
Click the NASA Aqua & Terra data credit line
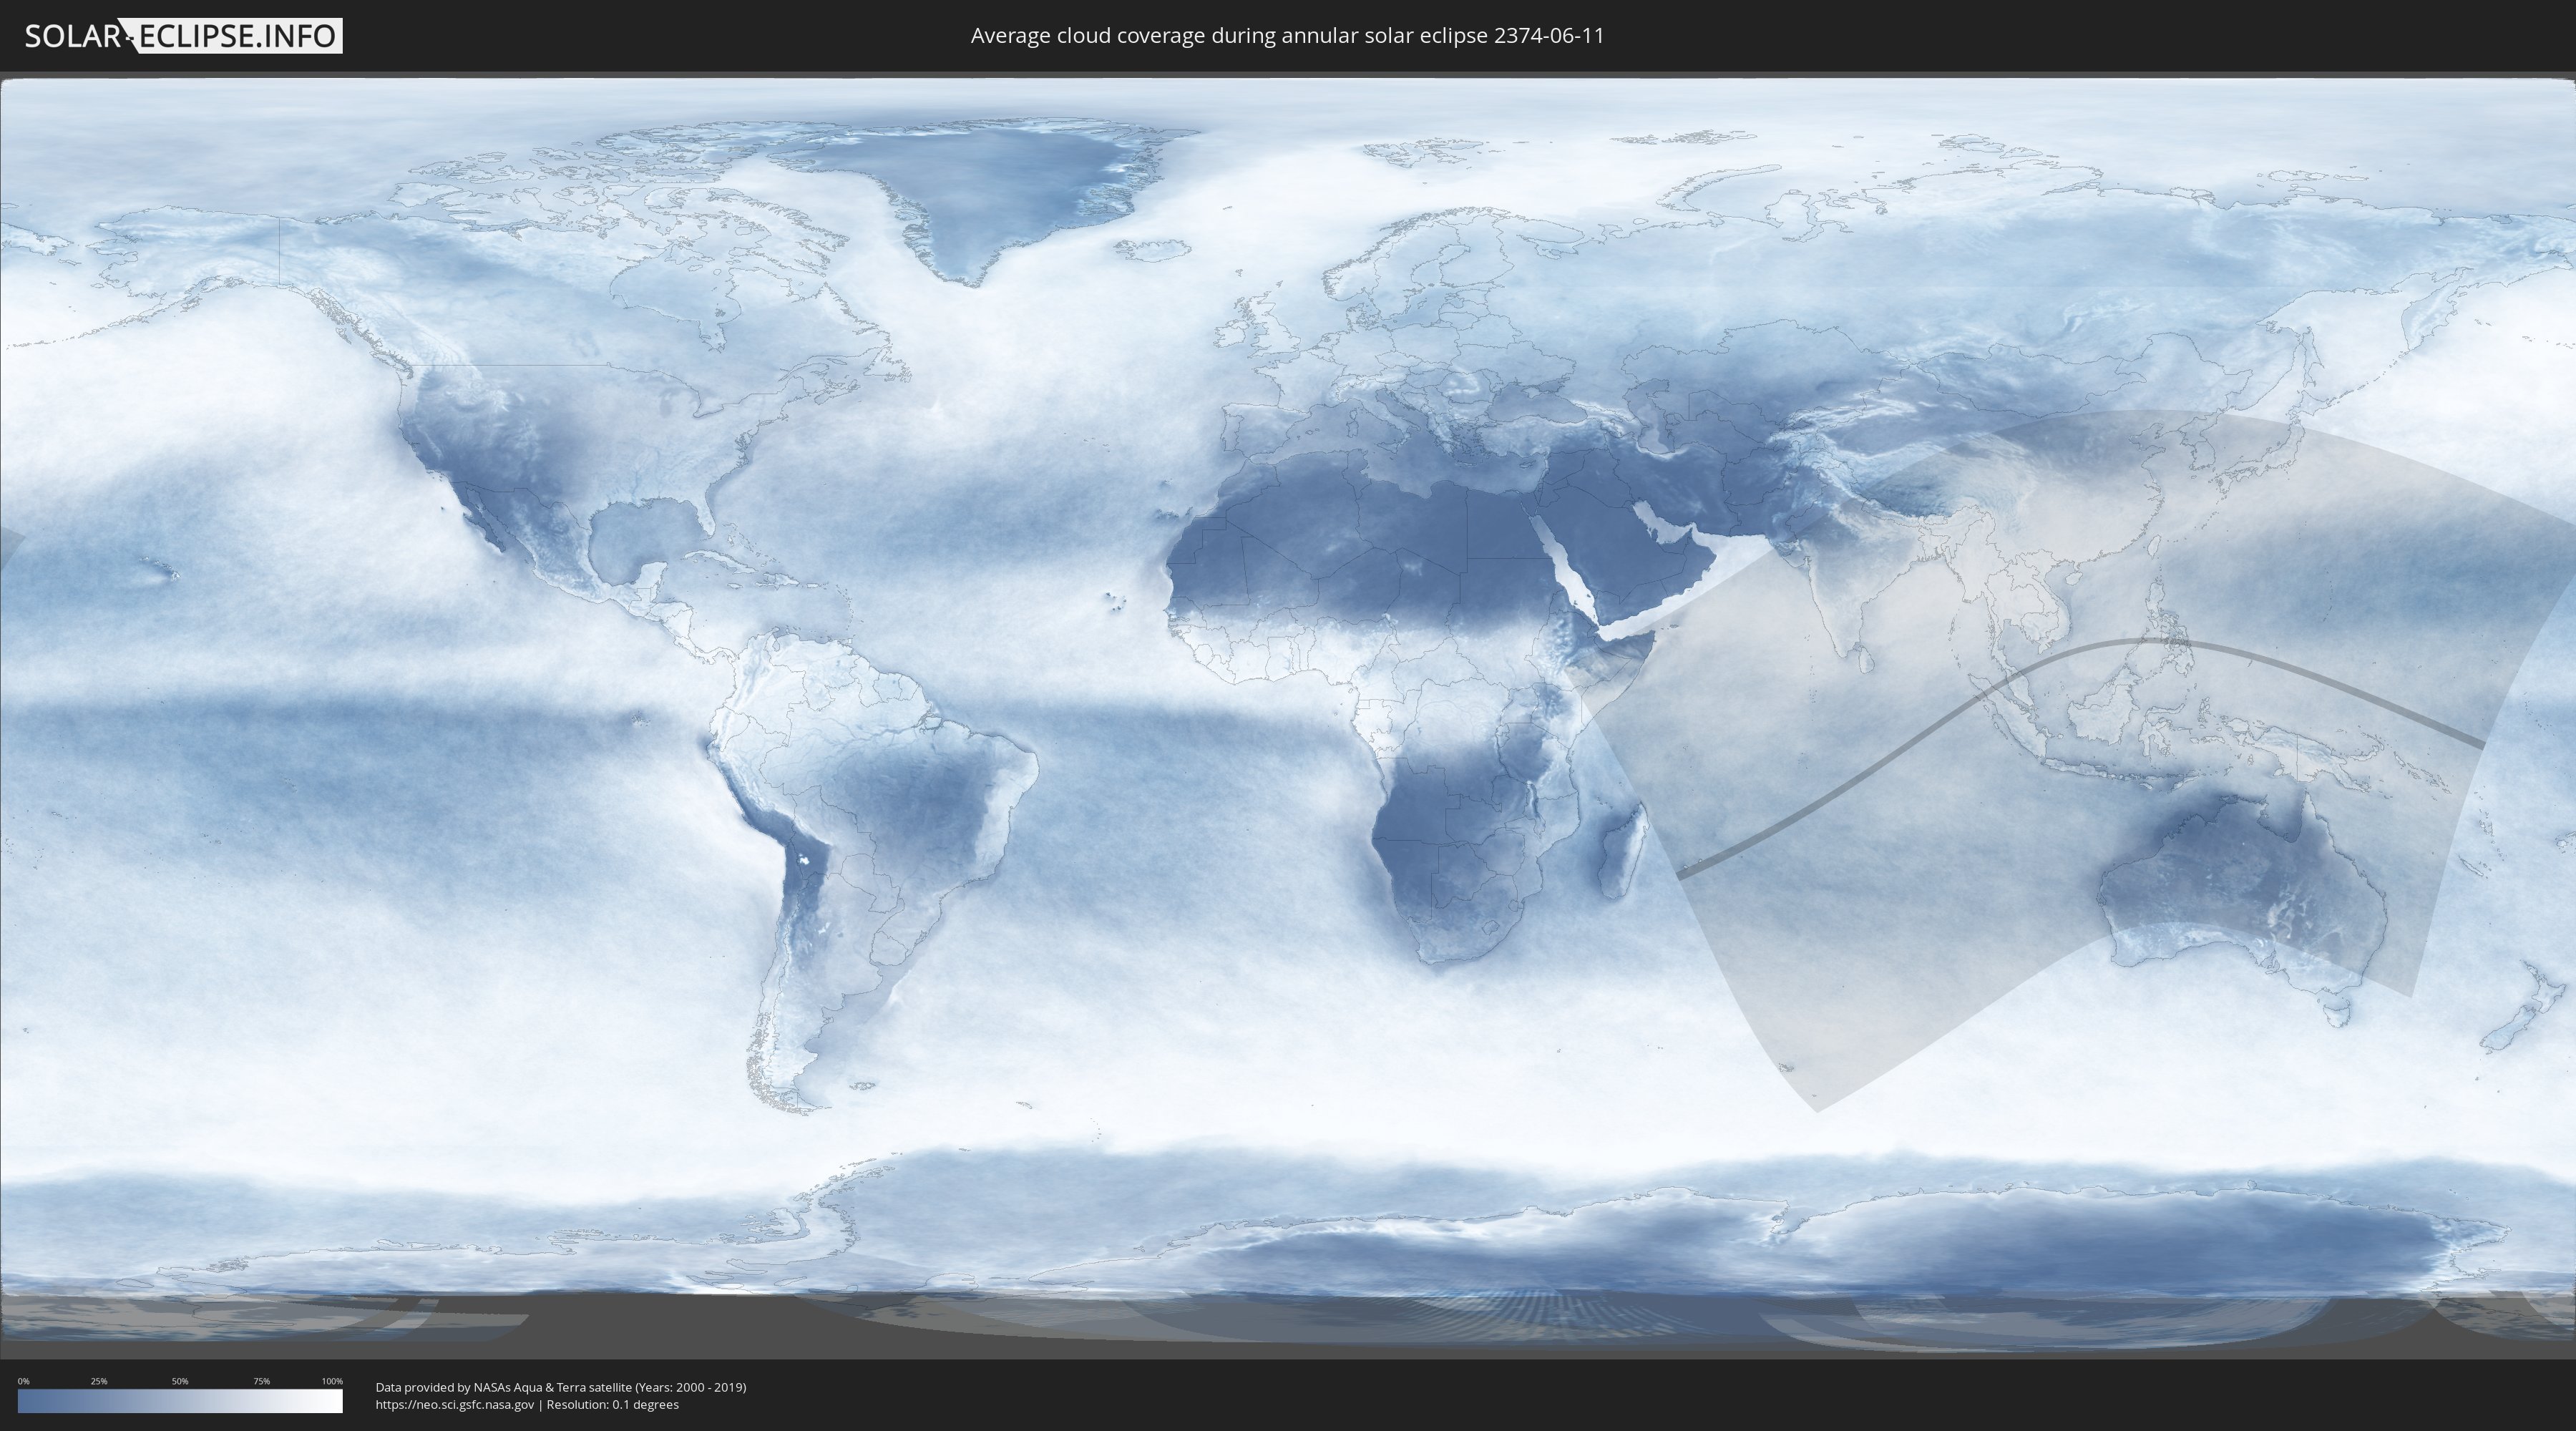pos(561,1387)
